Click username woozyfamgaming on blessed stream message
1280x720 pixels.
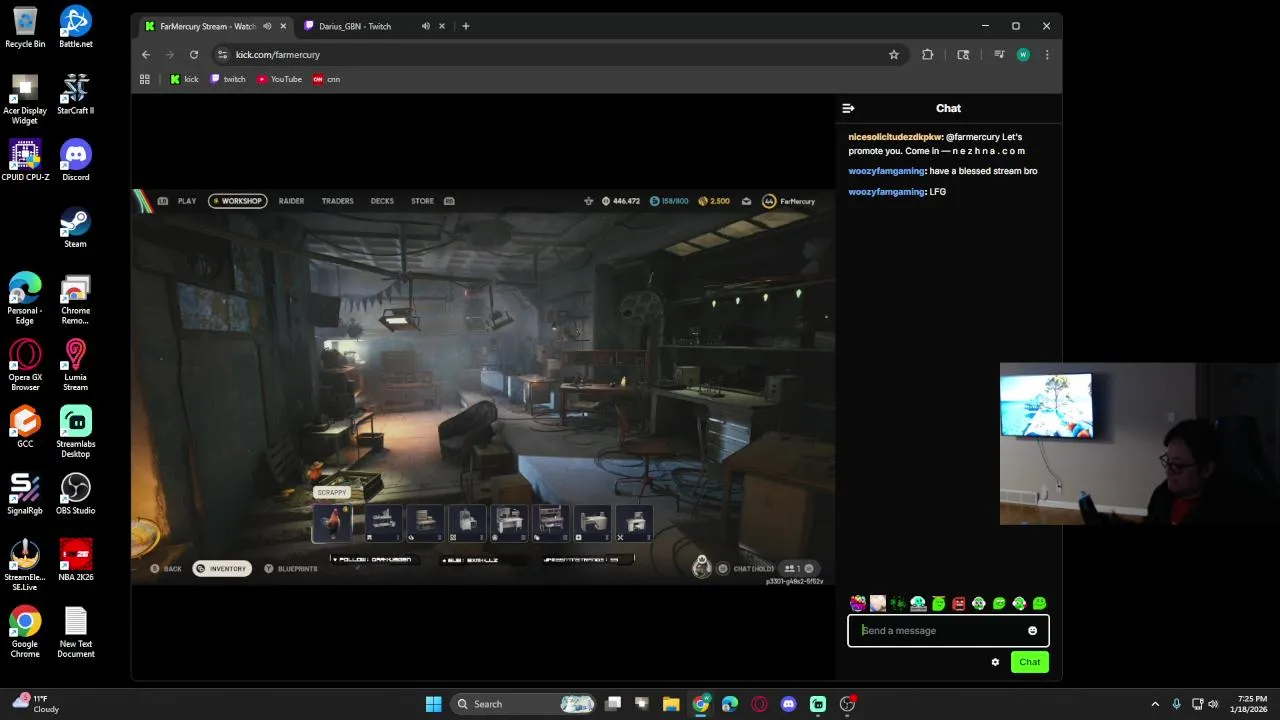[x=886, y=171]
